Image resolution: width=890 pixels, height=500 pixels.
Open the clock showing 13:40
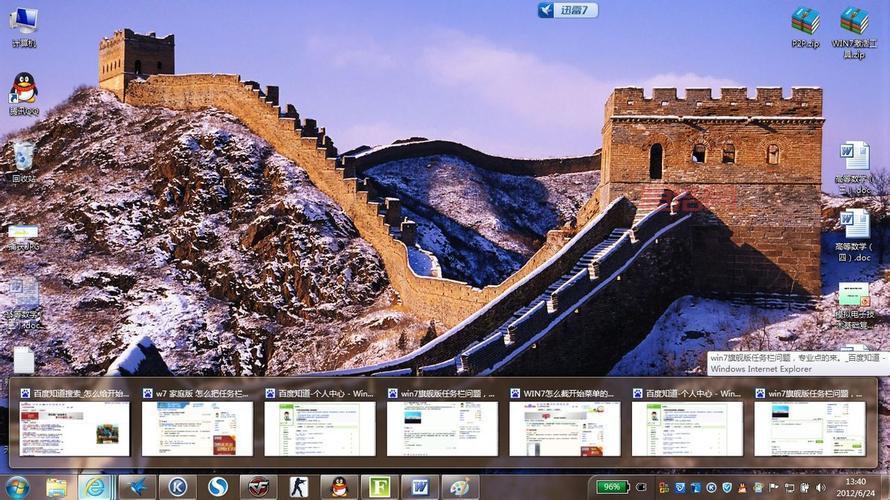856,487
